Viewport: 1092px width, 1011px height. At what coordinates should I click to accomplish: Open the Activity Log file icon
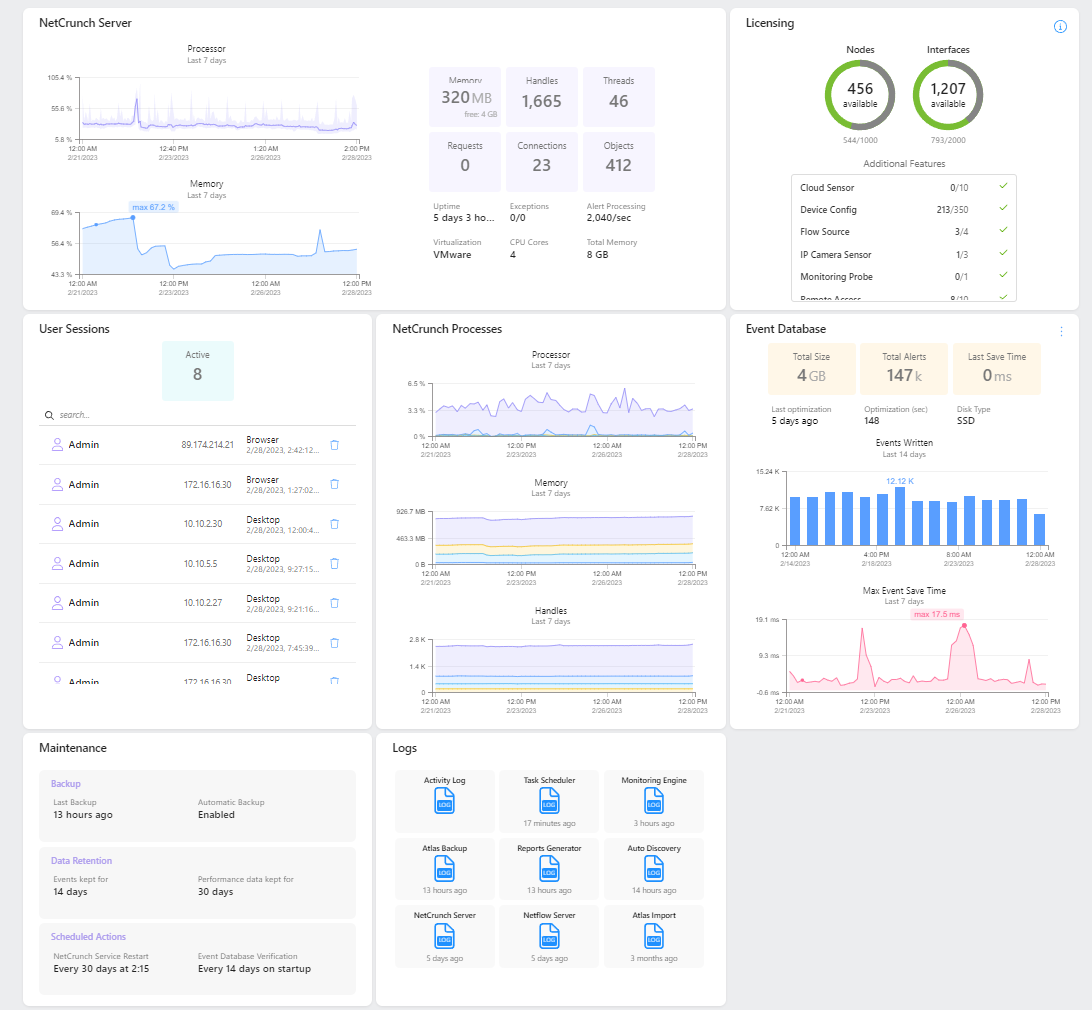[x=444, y=803]
